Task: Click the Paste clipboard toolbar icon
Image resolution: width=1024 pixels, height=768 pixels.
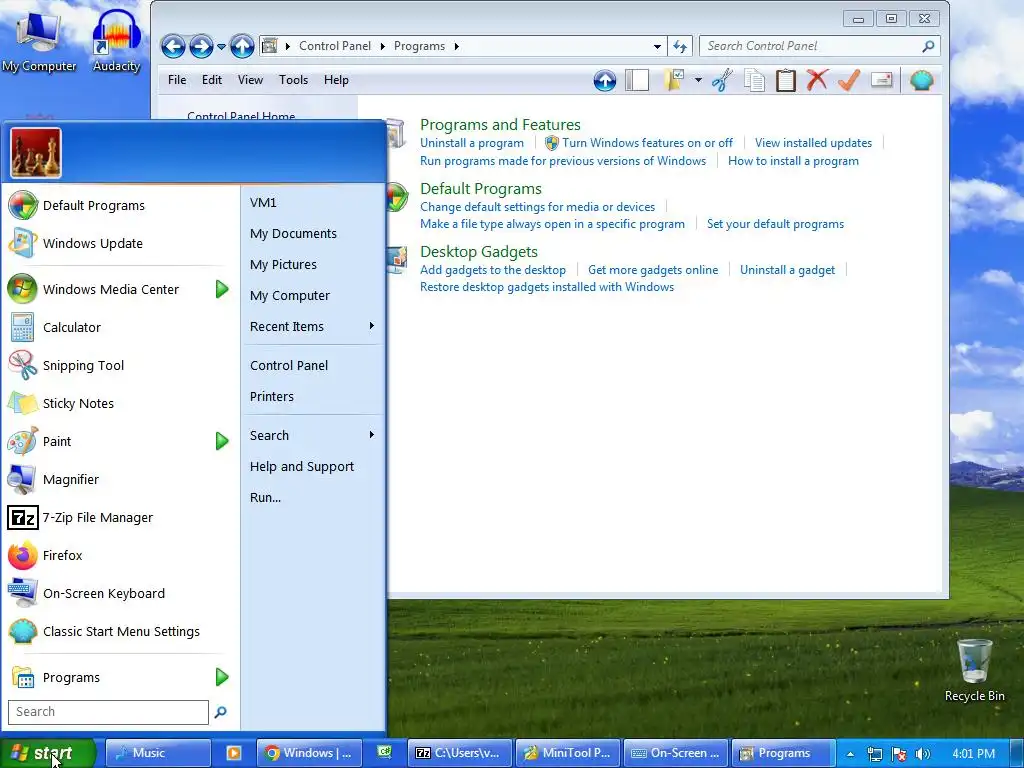Action: click(x=786, y=80)
